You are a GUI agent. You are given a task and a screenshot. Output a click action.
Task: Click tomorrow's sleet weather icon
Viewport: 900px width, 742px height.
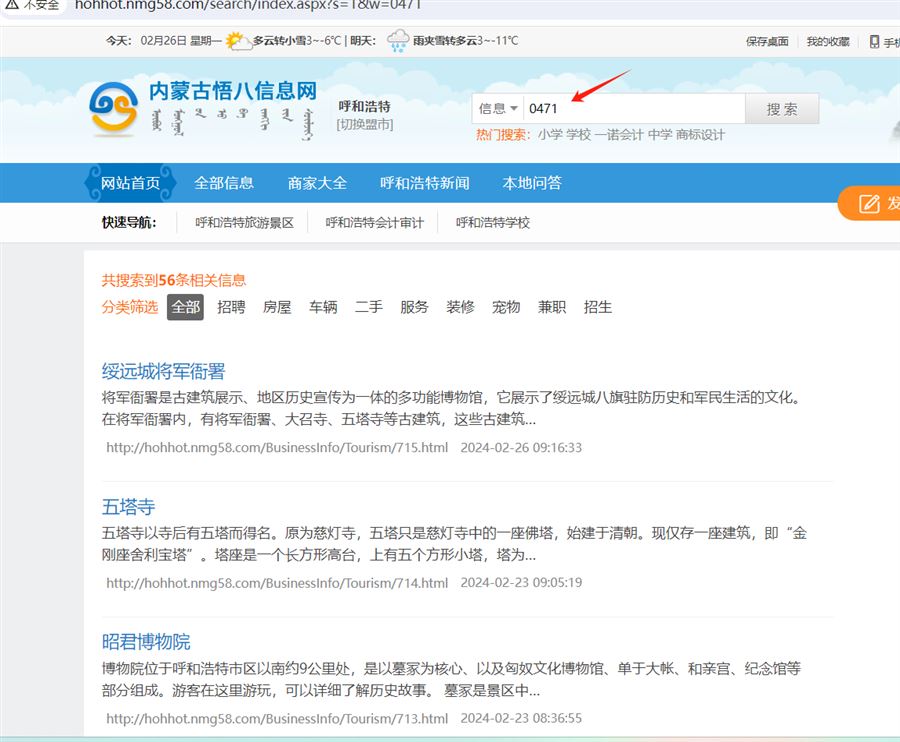[398, 41]
